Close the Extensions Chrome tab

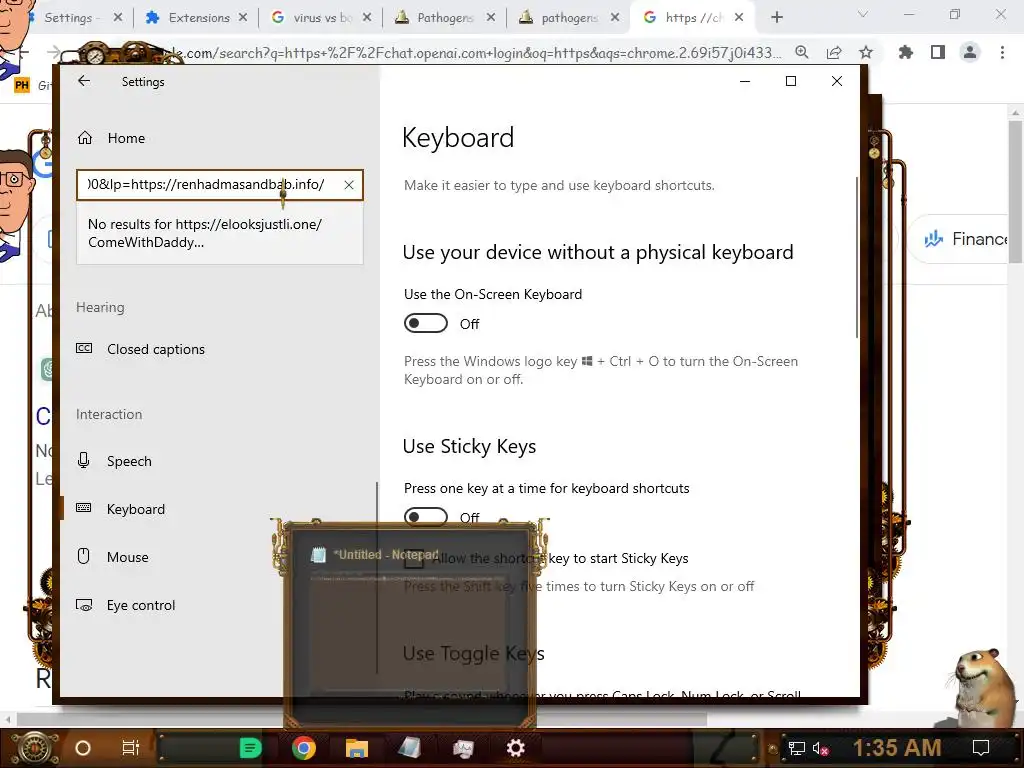(x=243, y=18)
